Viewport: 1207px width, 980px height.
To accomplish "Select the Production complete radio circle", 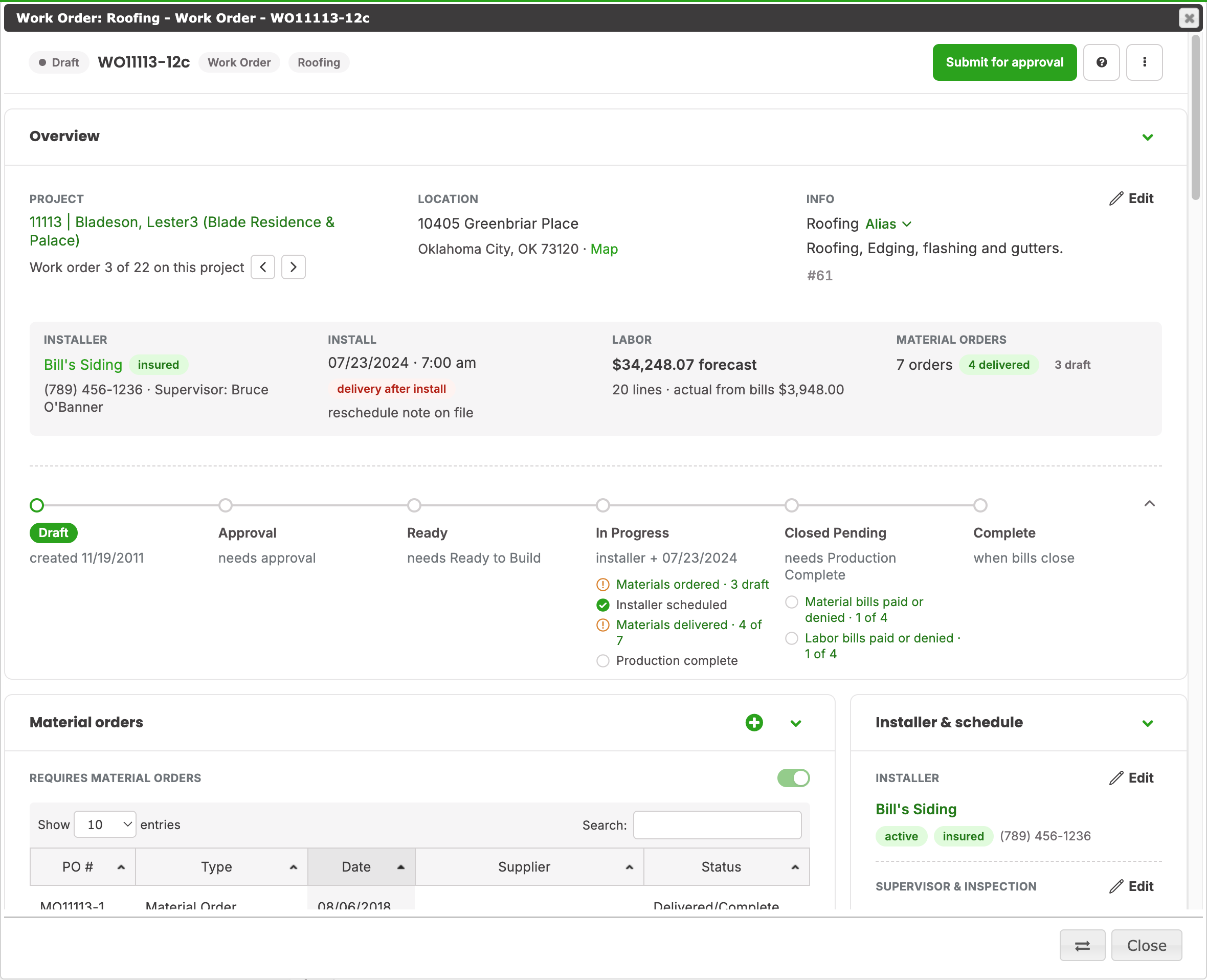I will (602, 661).
